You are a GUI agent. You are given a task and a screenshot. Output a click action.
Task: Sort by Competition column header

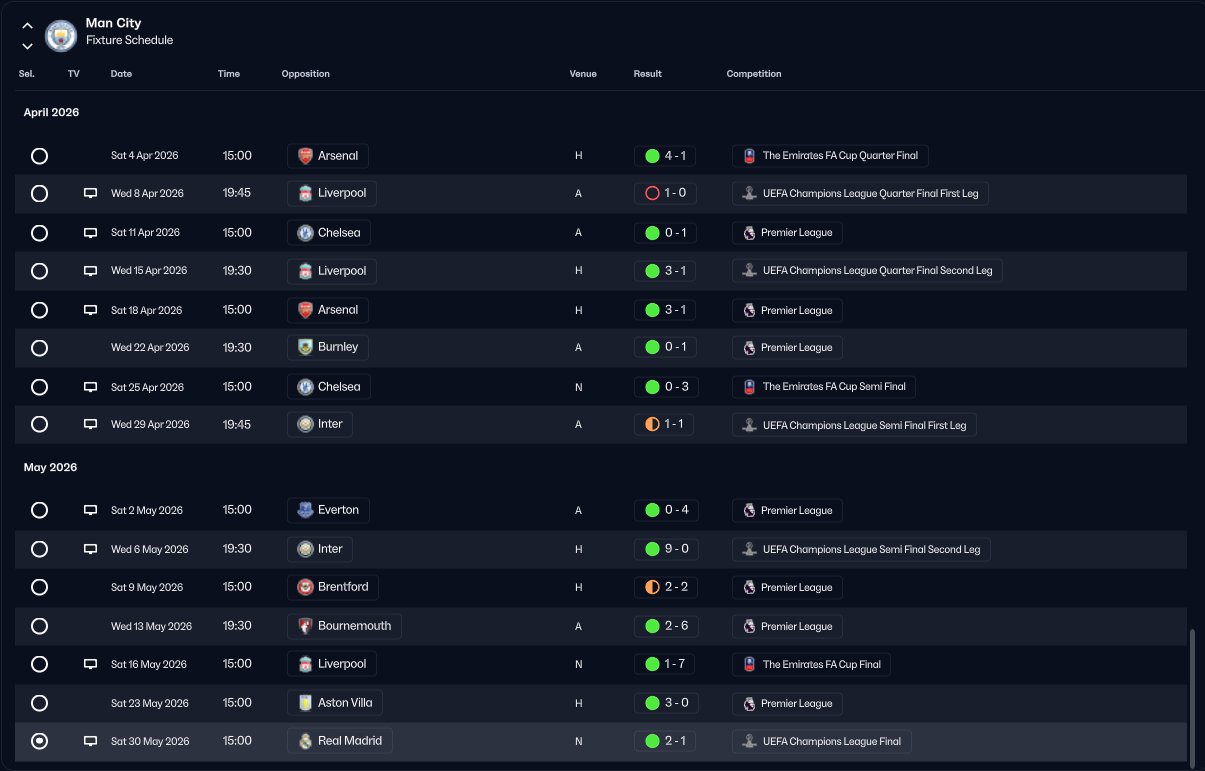click(754, 74)
